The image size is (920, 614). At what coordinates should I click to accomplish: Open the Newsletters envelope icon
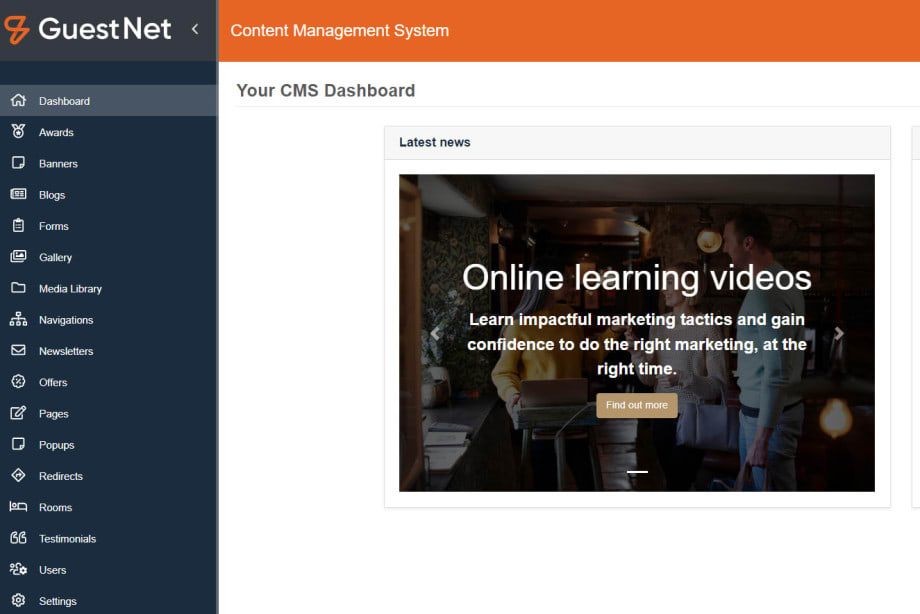pos(20,350)
